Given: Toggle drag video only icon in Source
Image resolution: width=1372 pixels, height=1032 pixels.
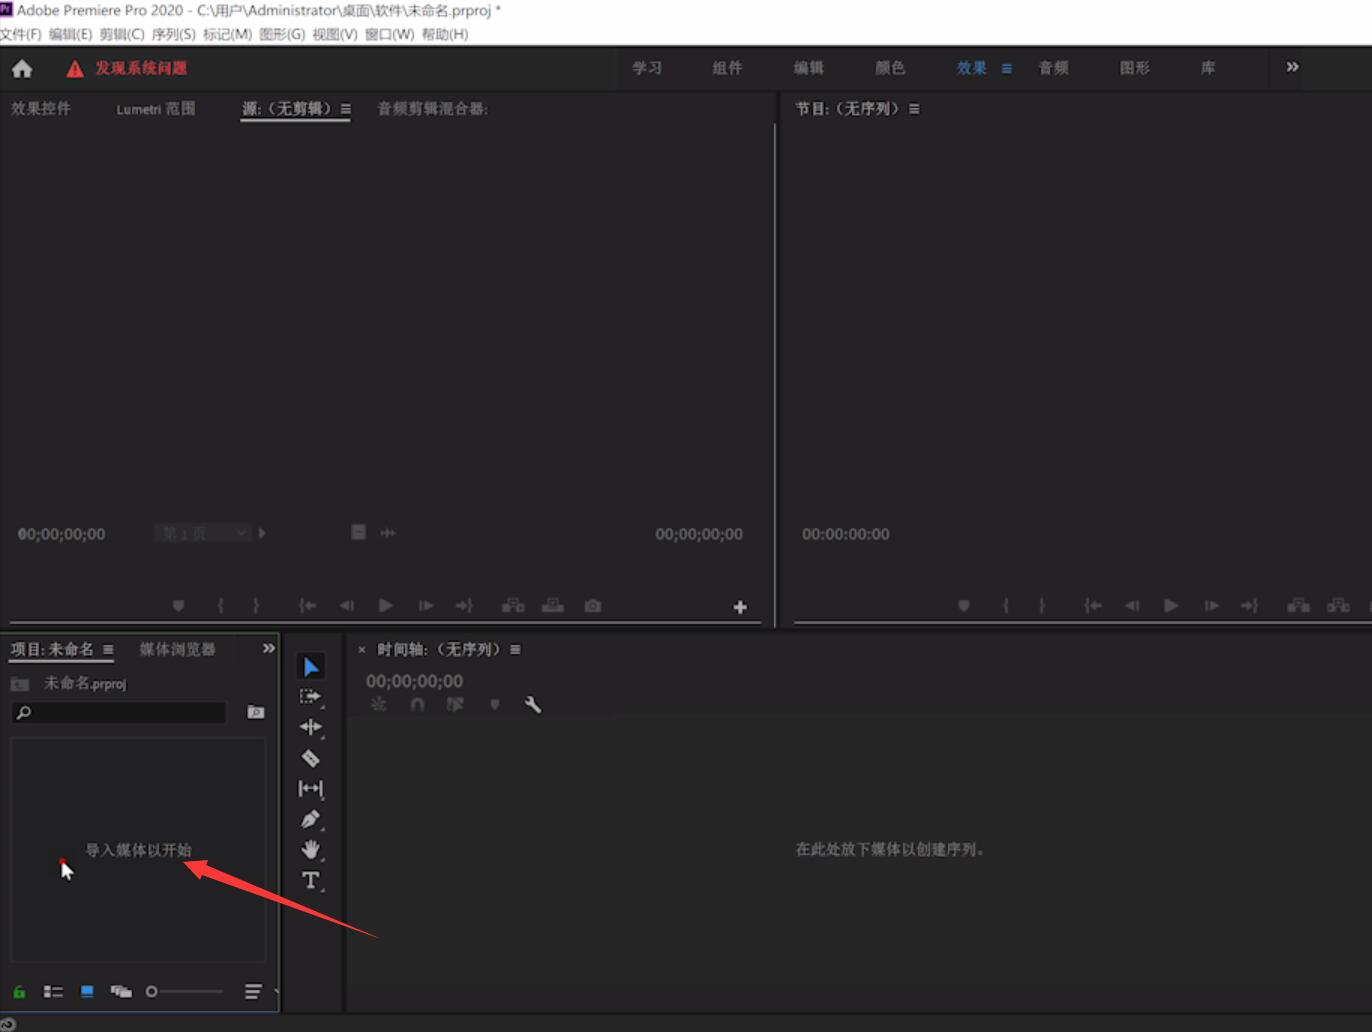Looking at the screenshot, I should (358, 532).
